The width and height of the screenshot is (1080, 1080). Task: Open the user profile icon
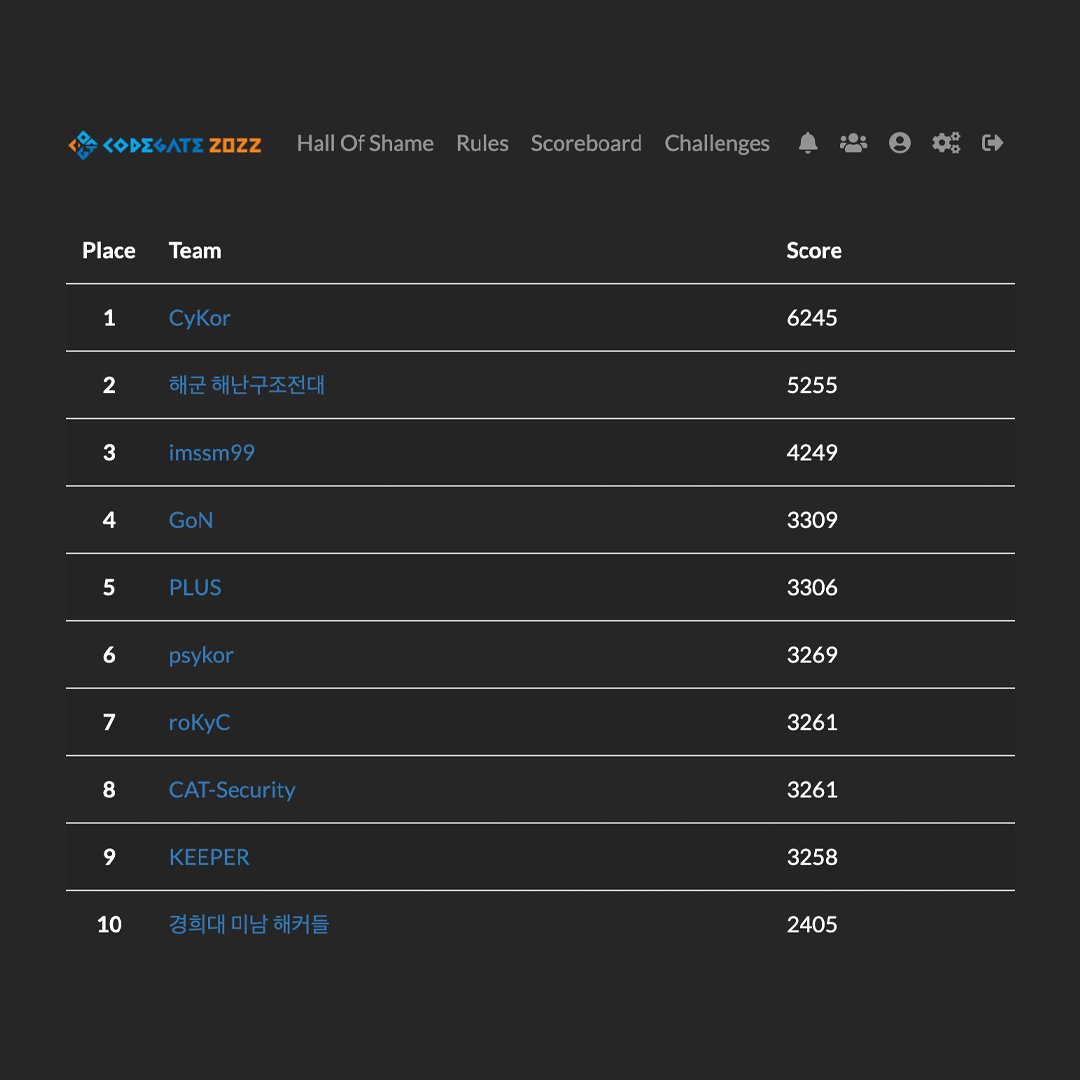click(899, 143)
